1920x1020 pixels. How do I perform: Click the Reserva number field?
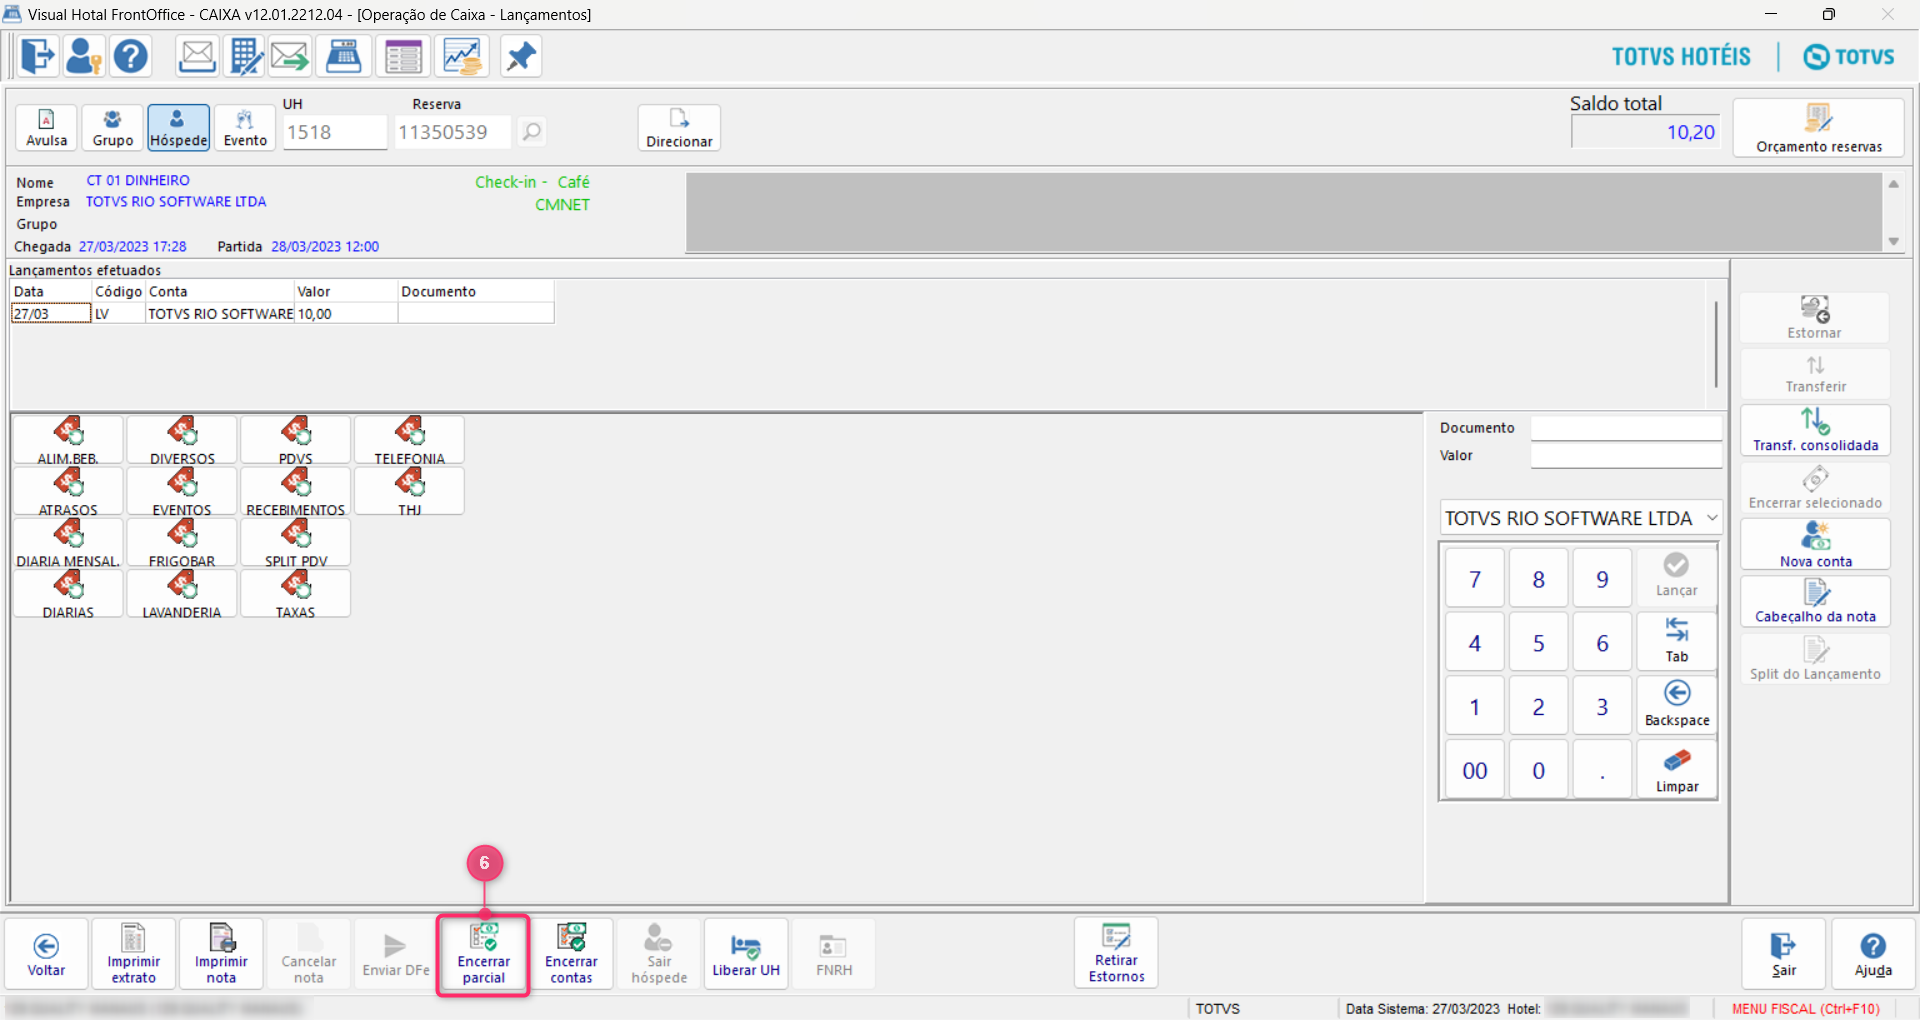click(453, 132)
